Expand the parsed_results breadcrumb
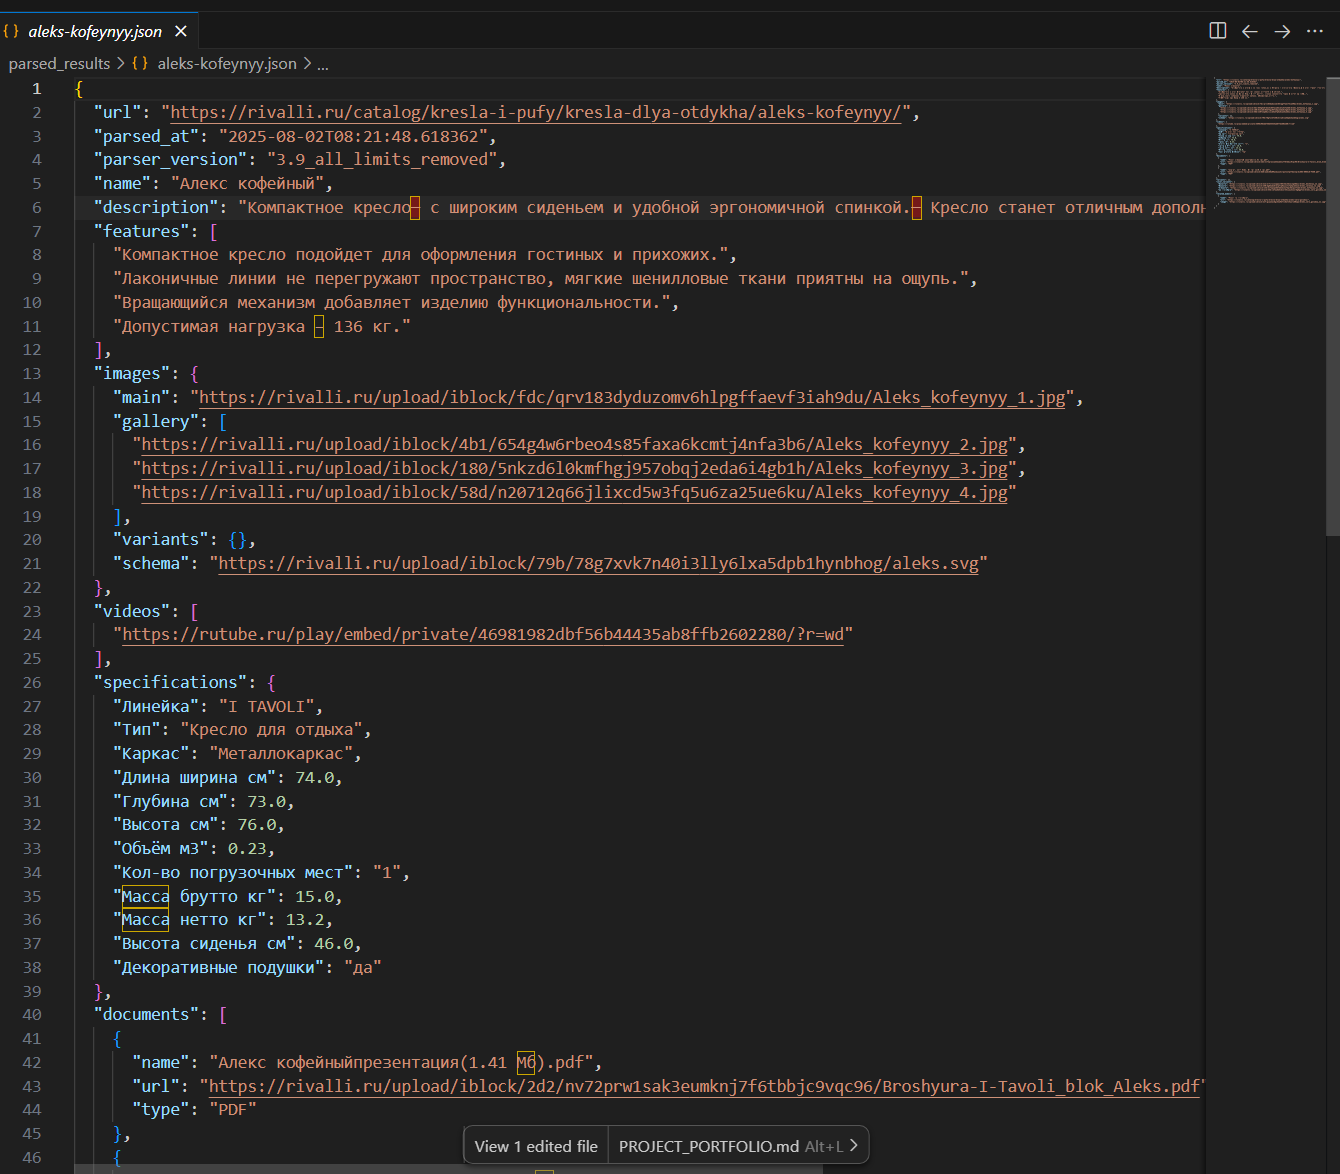The width and height of the screenshot is (1340, 1174). pos(59,63)
